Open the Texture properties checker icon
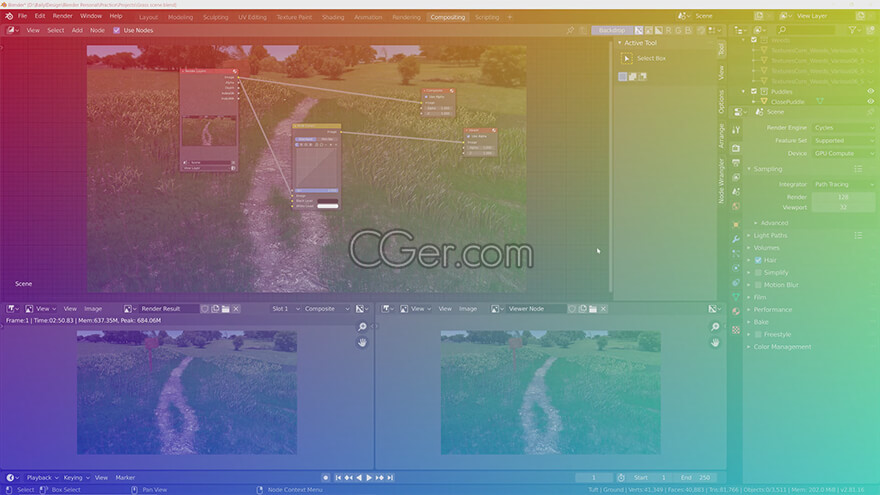The height and width of the screenshot is (495, 880). click(x=736, y=329)
